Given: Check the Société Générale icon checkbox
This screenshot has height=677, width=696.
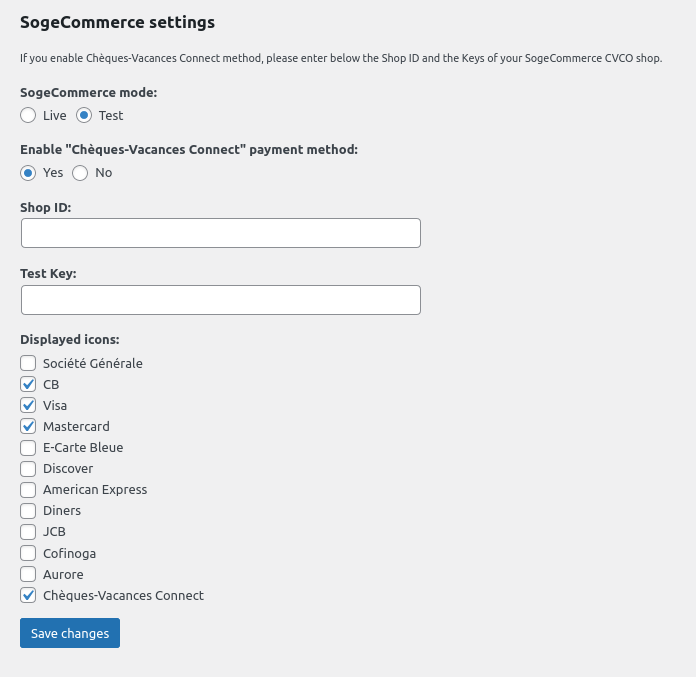Looking at the screenshot, I should (28, 363).
